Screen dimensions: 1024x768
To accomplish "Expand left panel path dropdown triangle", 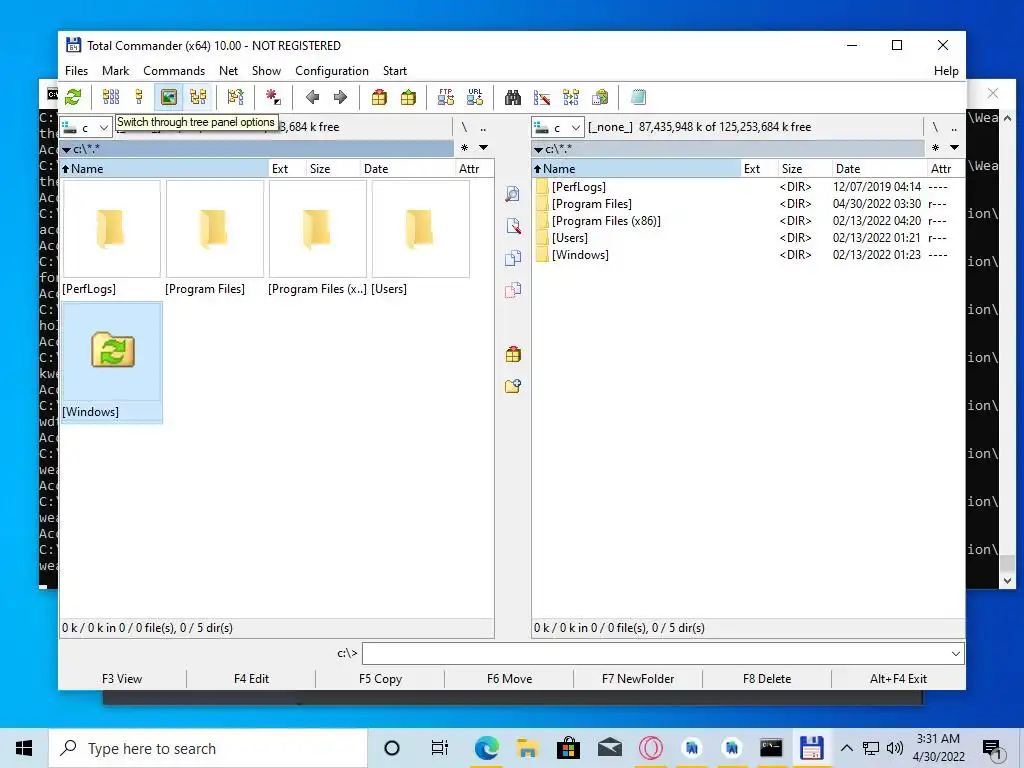I will [x=66, y=150].
